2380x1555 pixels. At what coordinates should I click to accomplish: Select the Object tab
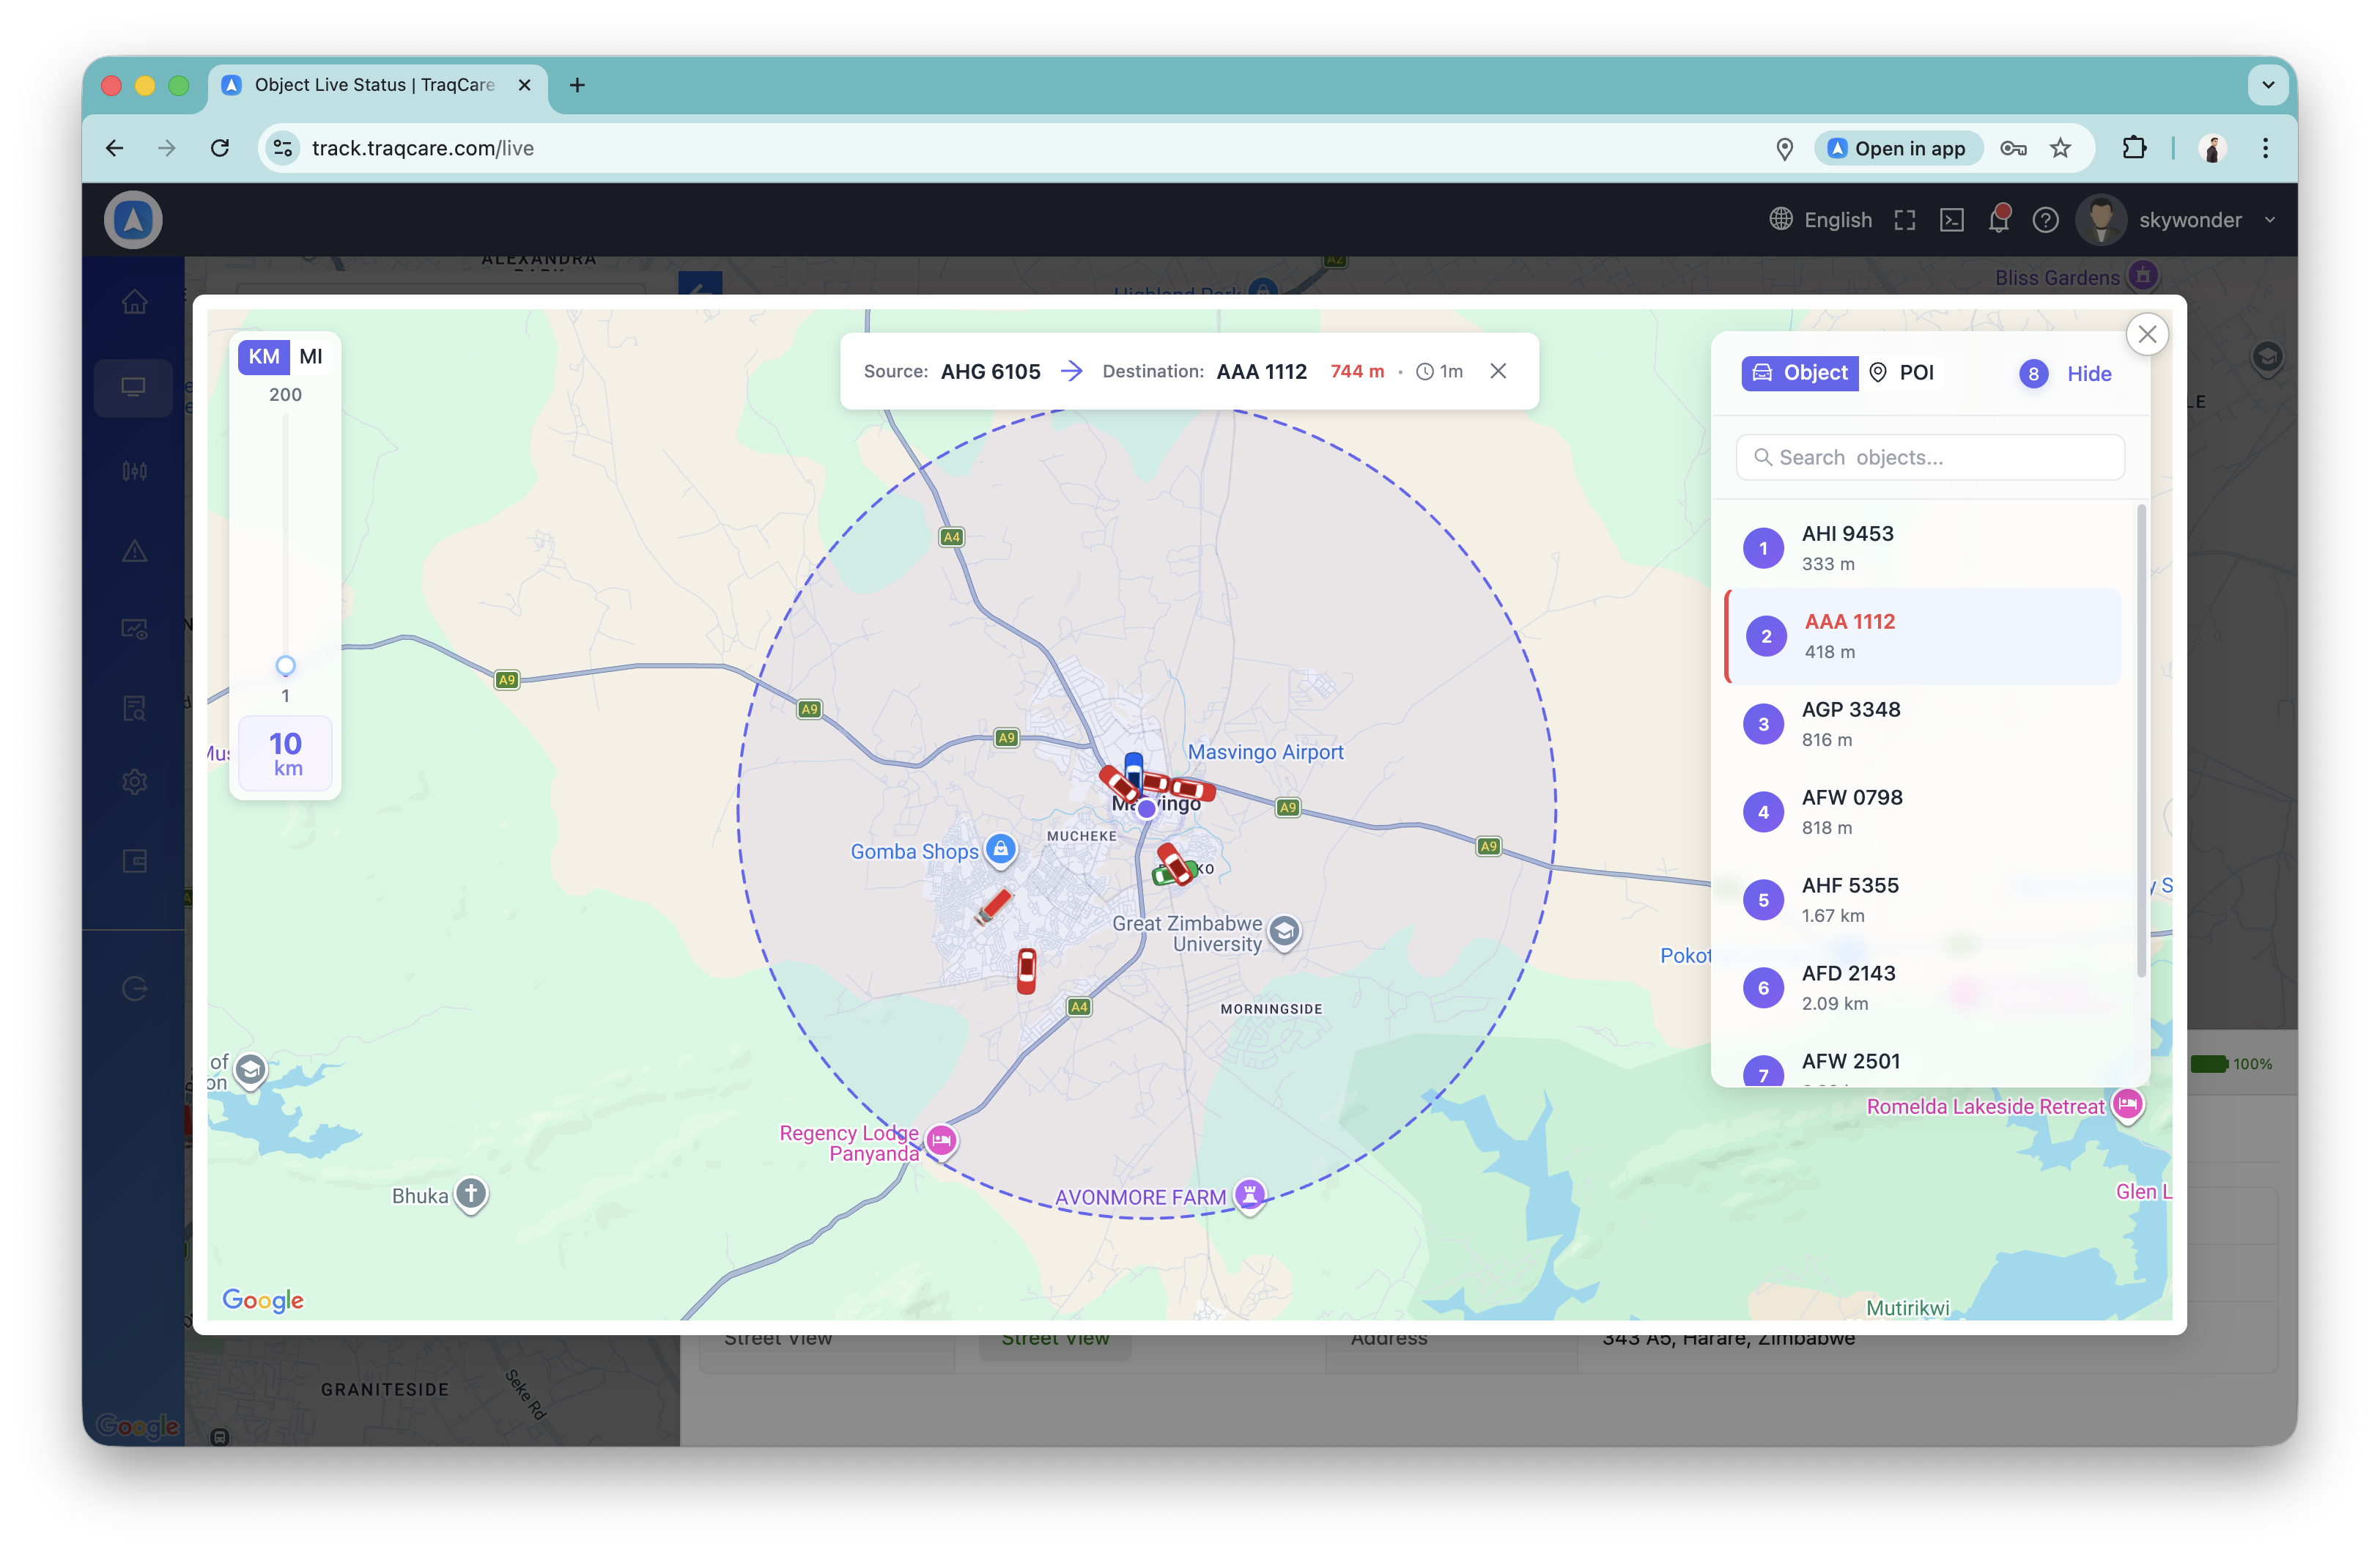coord(1800,373)
